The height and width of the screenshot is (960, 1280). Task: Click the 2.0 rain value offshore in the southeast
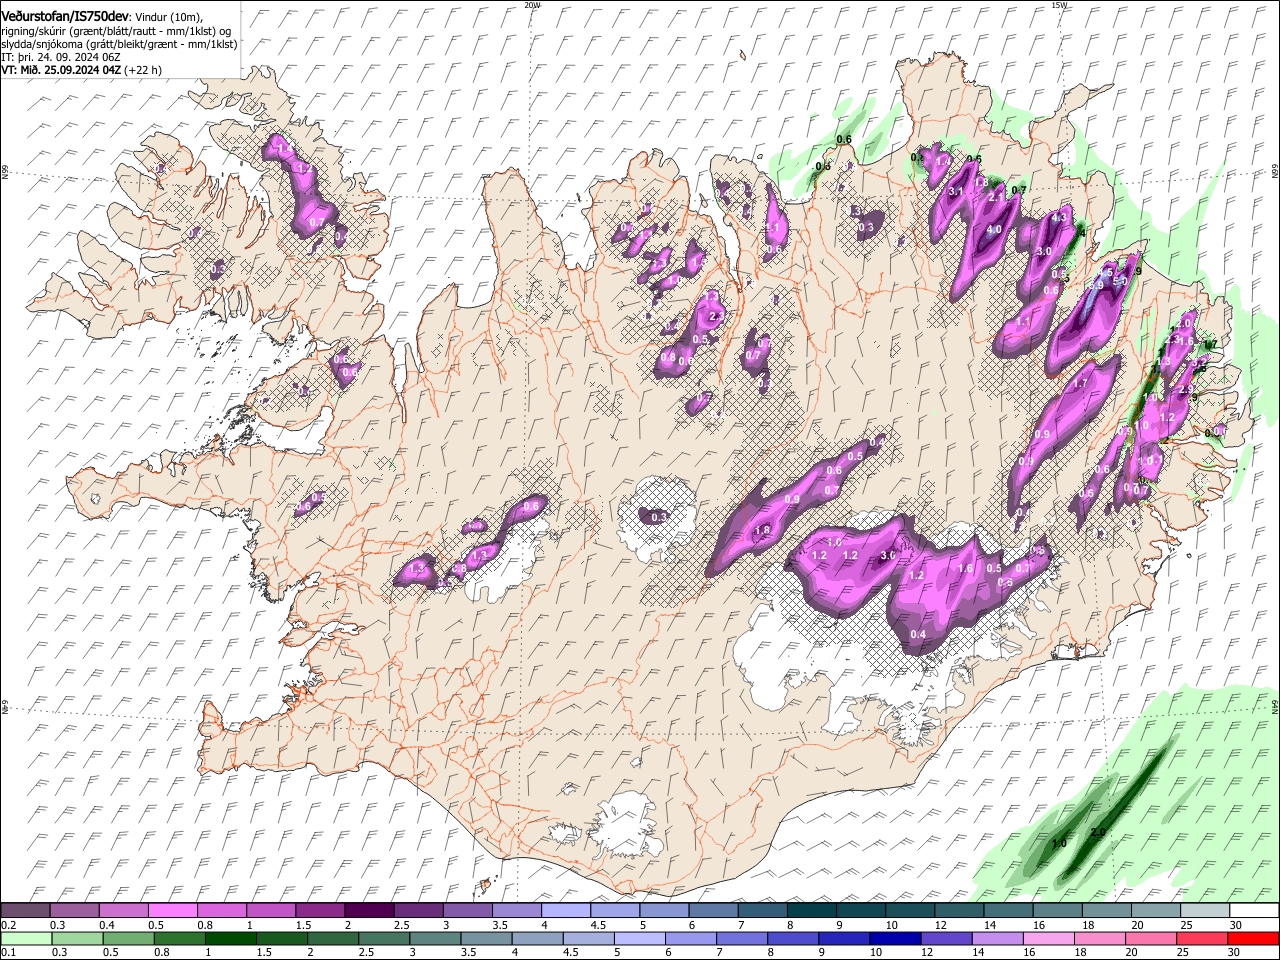click(1097, 832)
